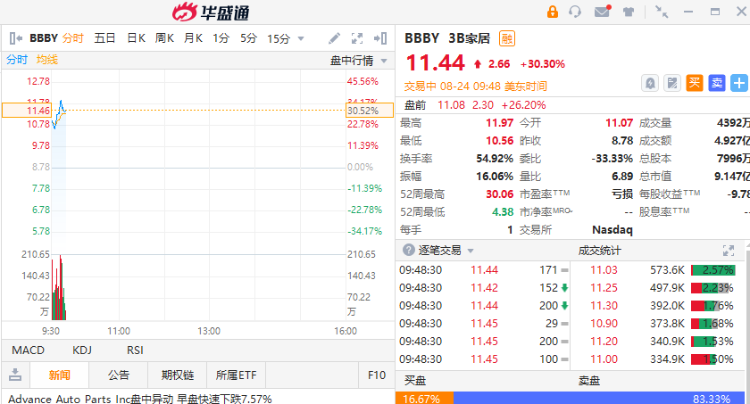The width and height of the screenshot is (750, 404).
Task: Select the trade row with volume 171
Action: click(x=484, y=270)
